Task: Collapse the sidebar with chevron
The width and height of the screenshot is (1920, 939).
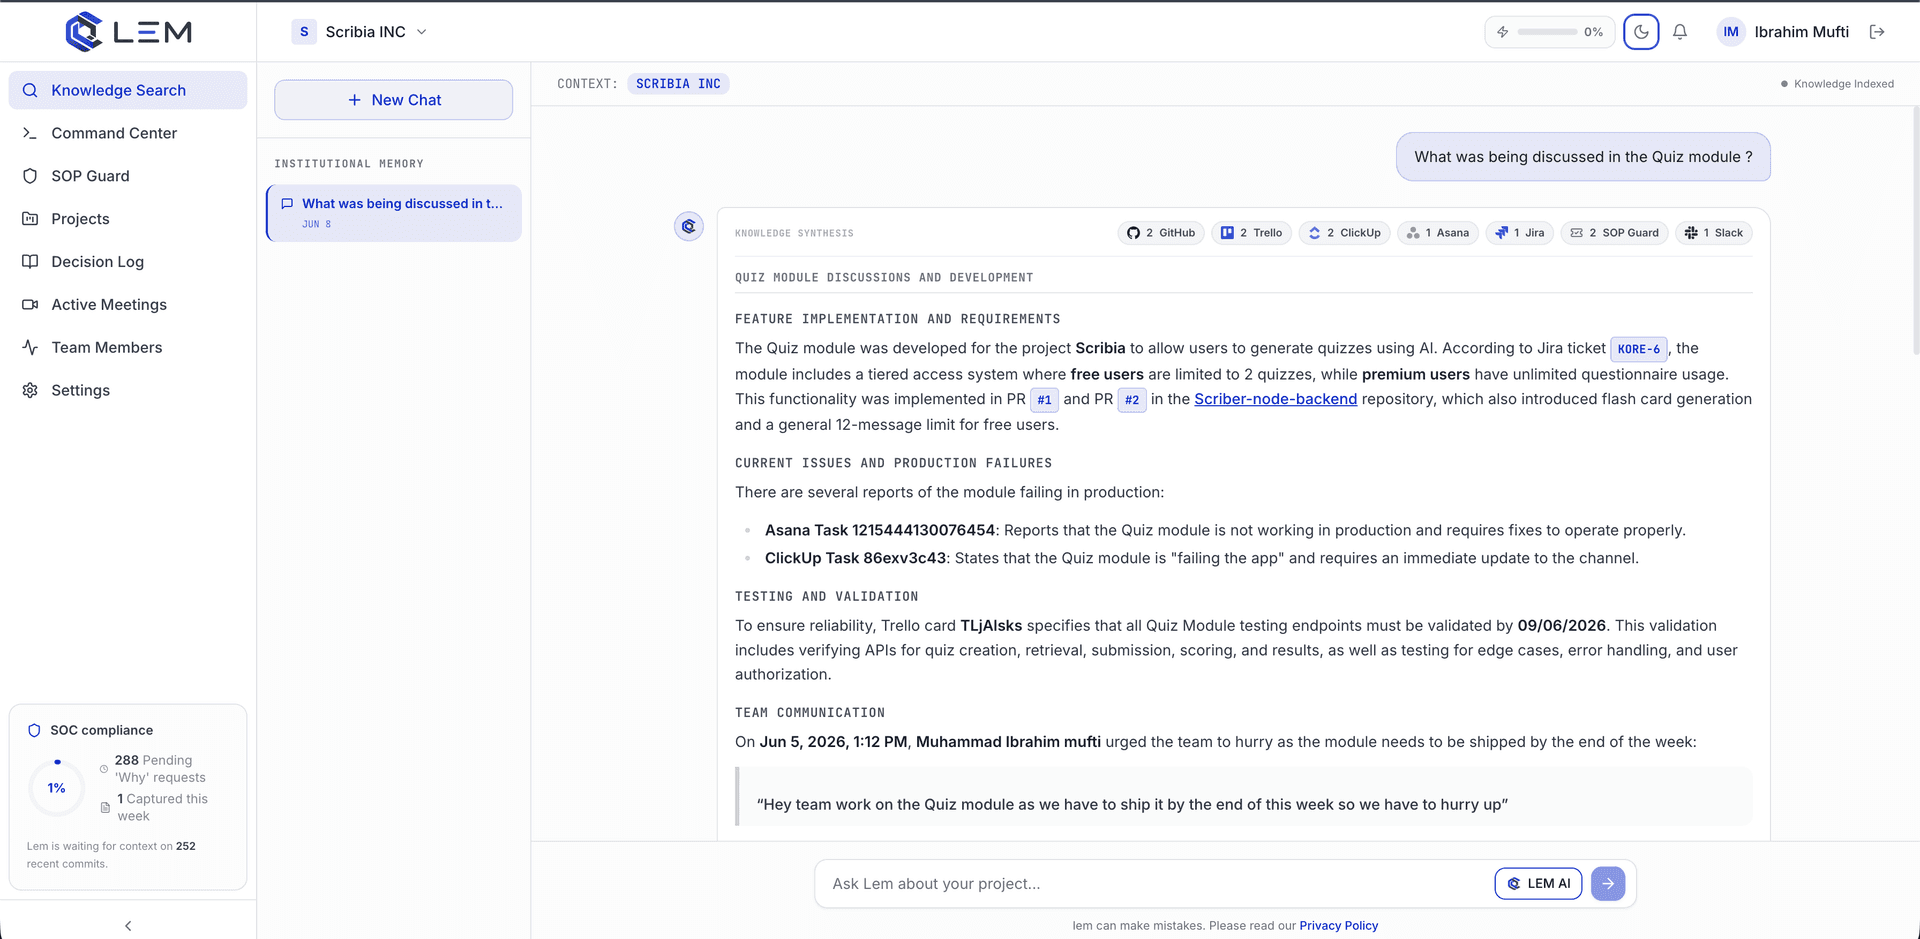Action: coord(128,926)
